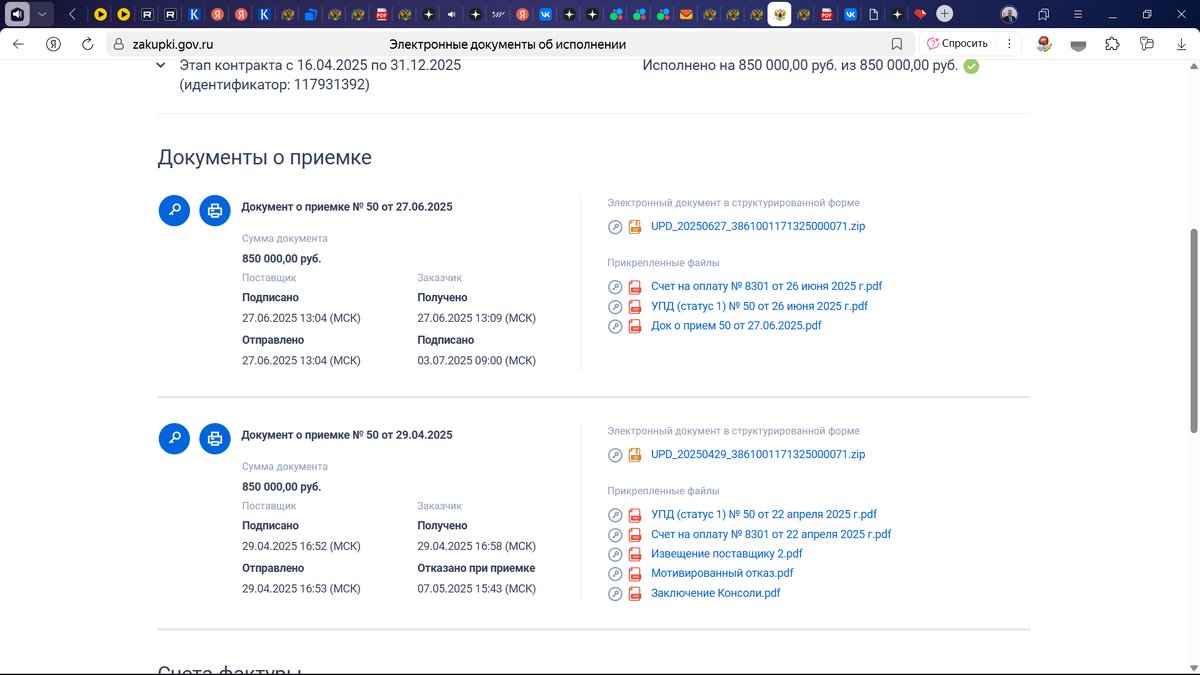1200x675 pixels.
Task: Click signature icon beside UPD_20250429 zip file
Action: click(x=615, y=455)
